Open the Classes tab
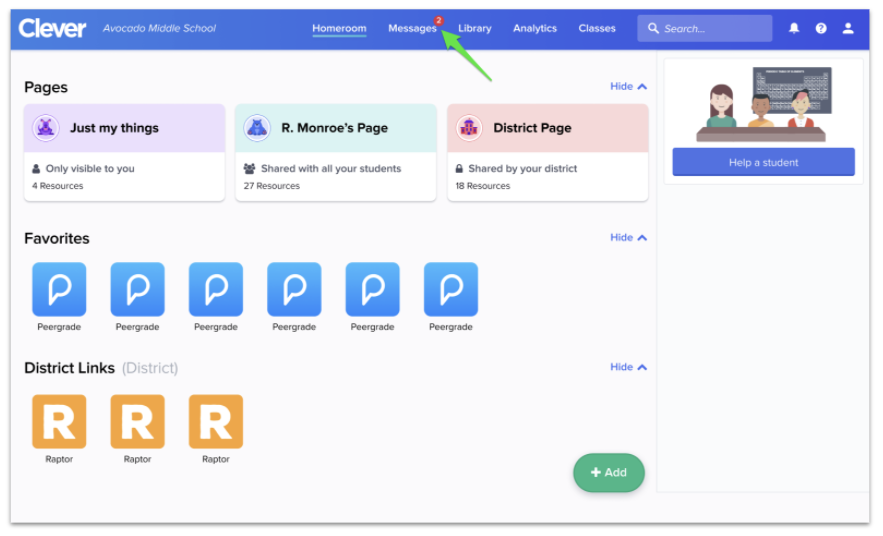 [597, 29]
